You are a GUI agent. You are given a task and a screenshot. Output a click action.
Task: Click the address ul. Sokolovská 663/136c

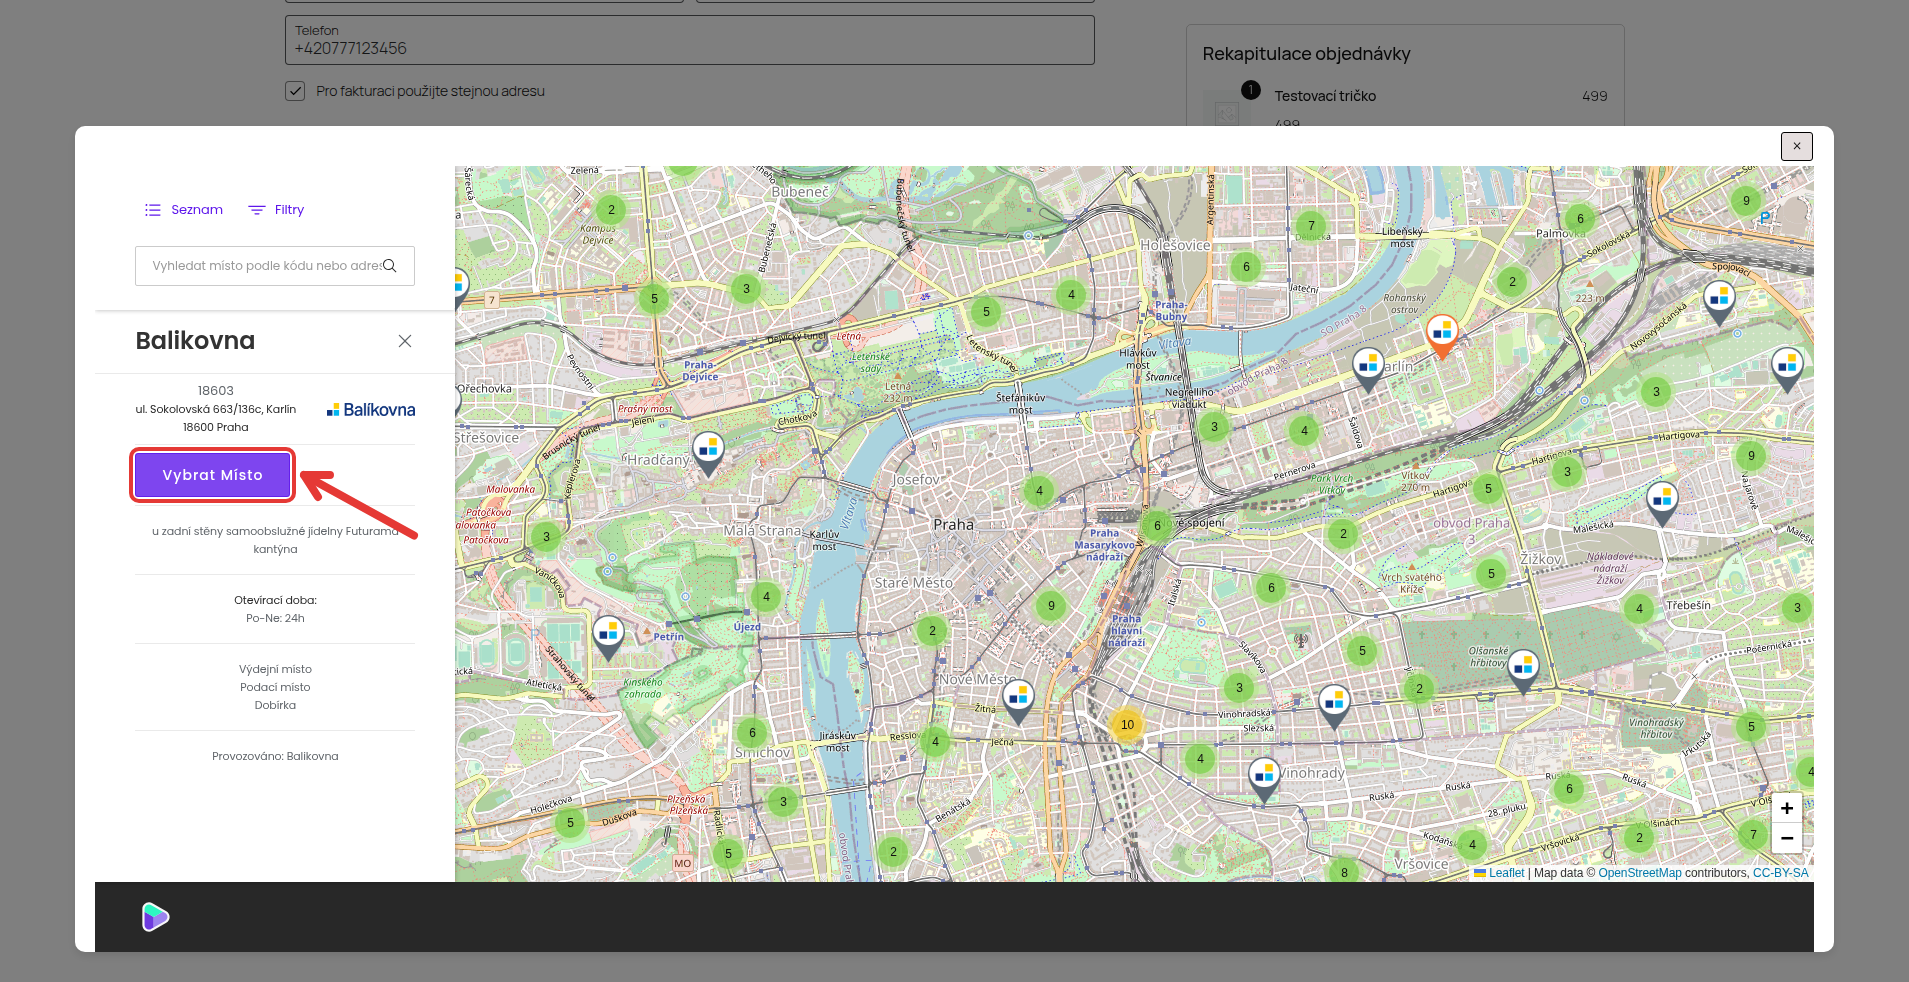point(215,409)
